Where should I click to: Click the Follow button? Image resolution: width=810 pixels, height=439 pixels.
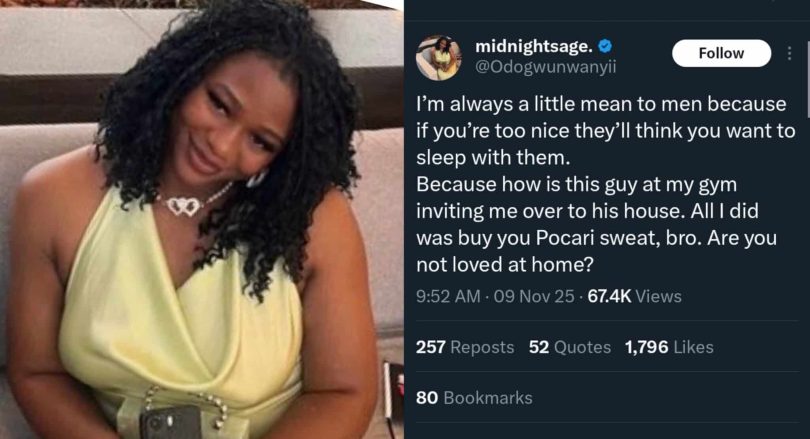pos(720,53)
